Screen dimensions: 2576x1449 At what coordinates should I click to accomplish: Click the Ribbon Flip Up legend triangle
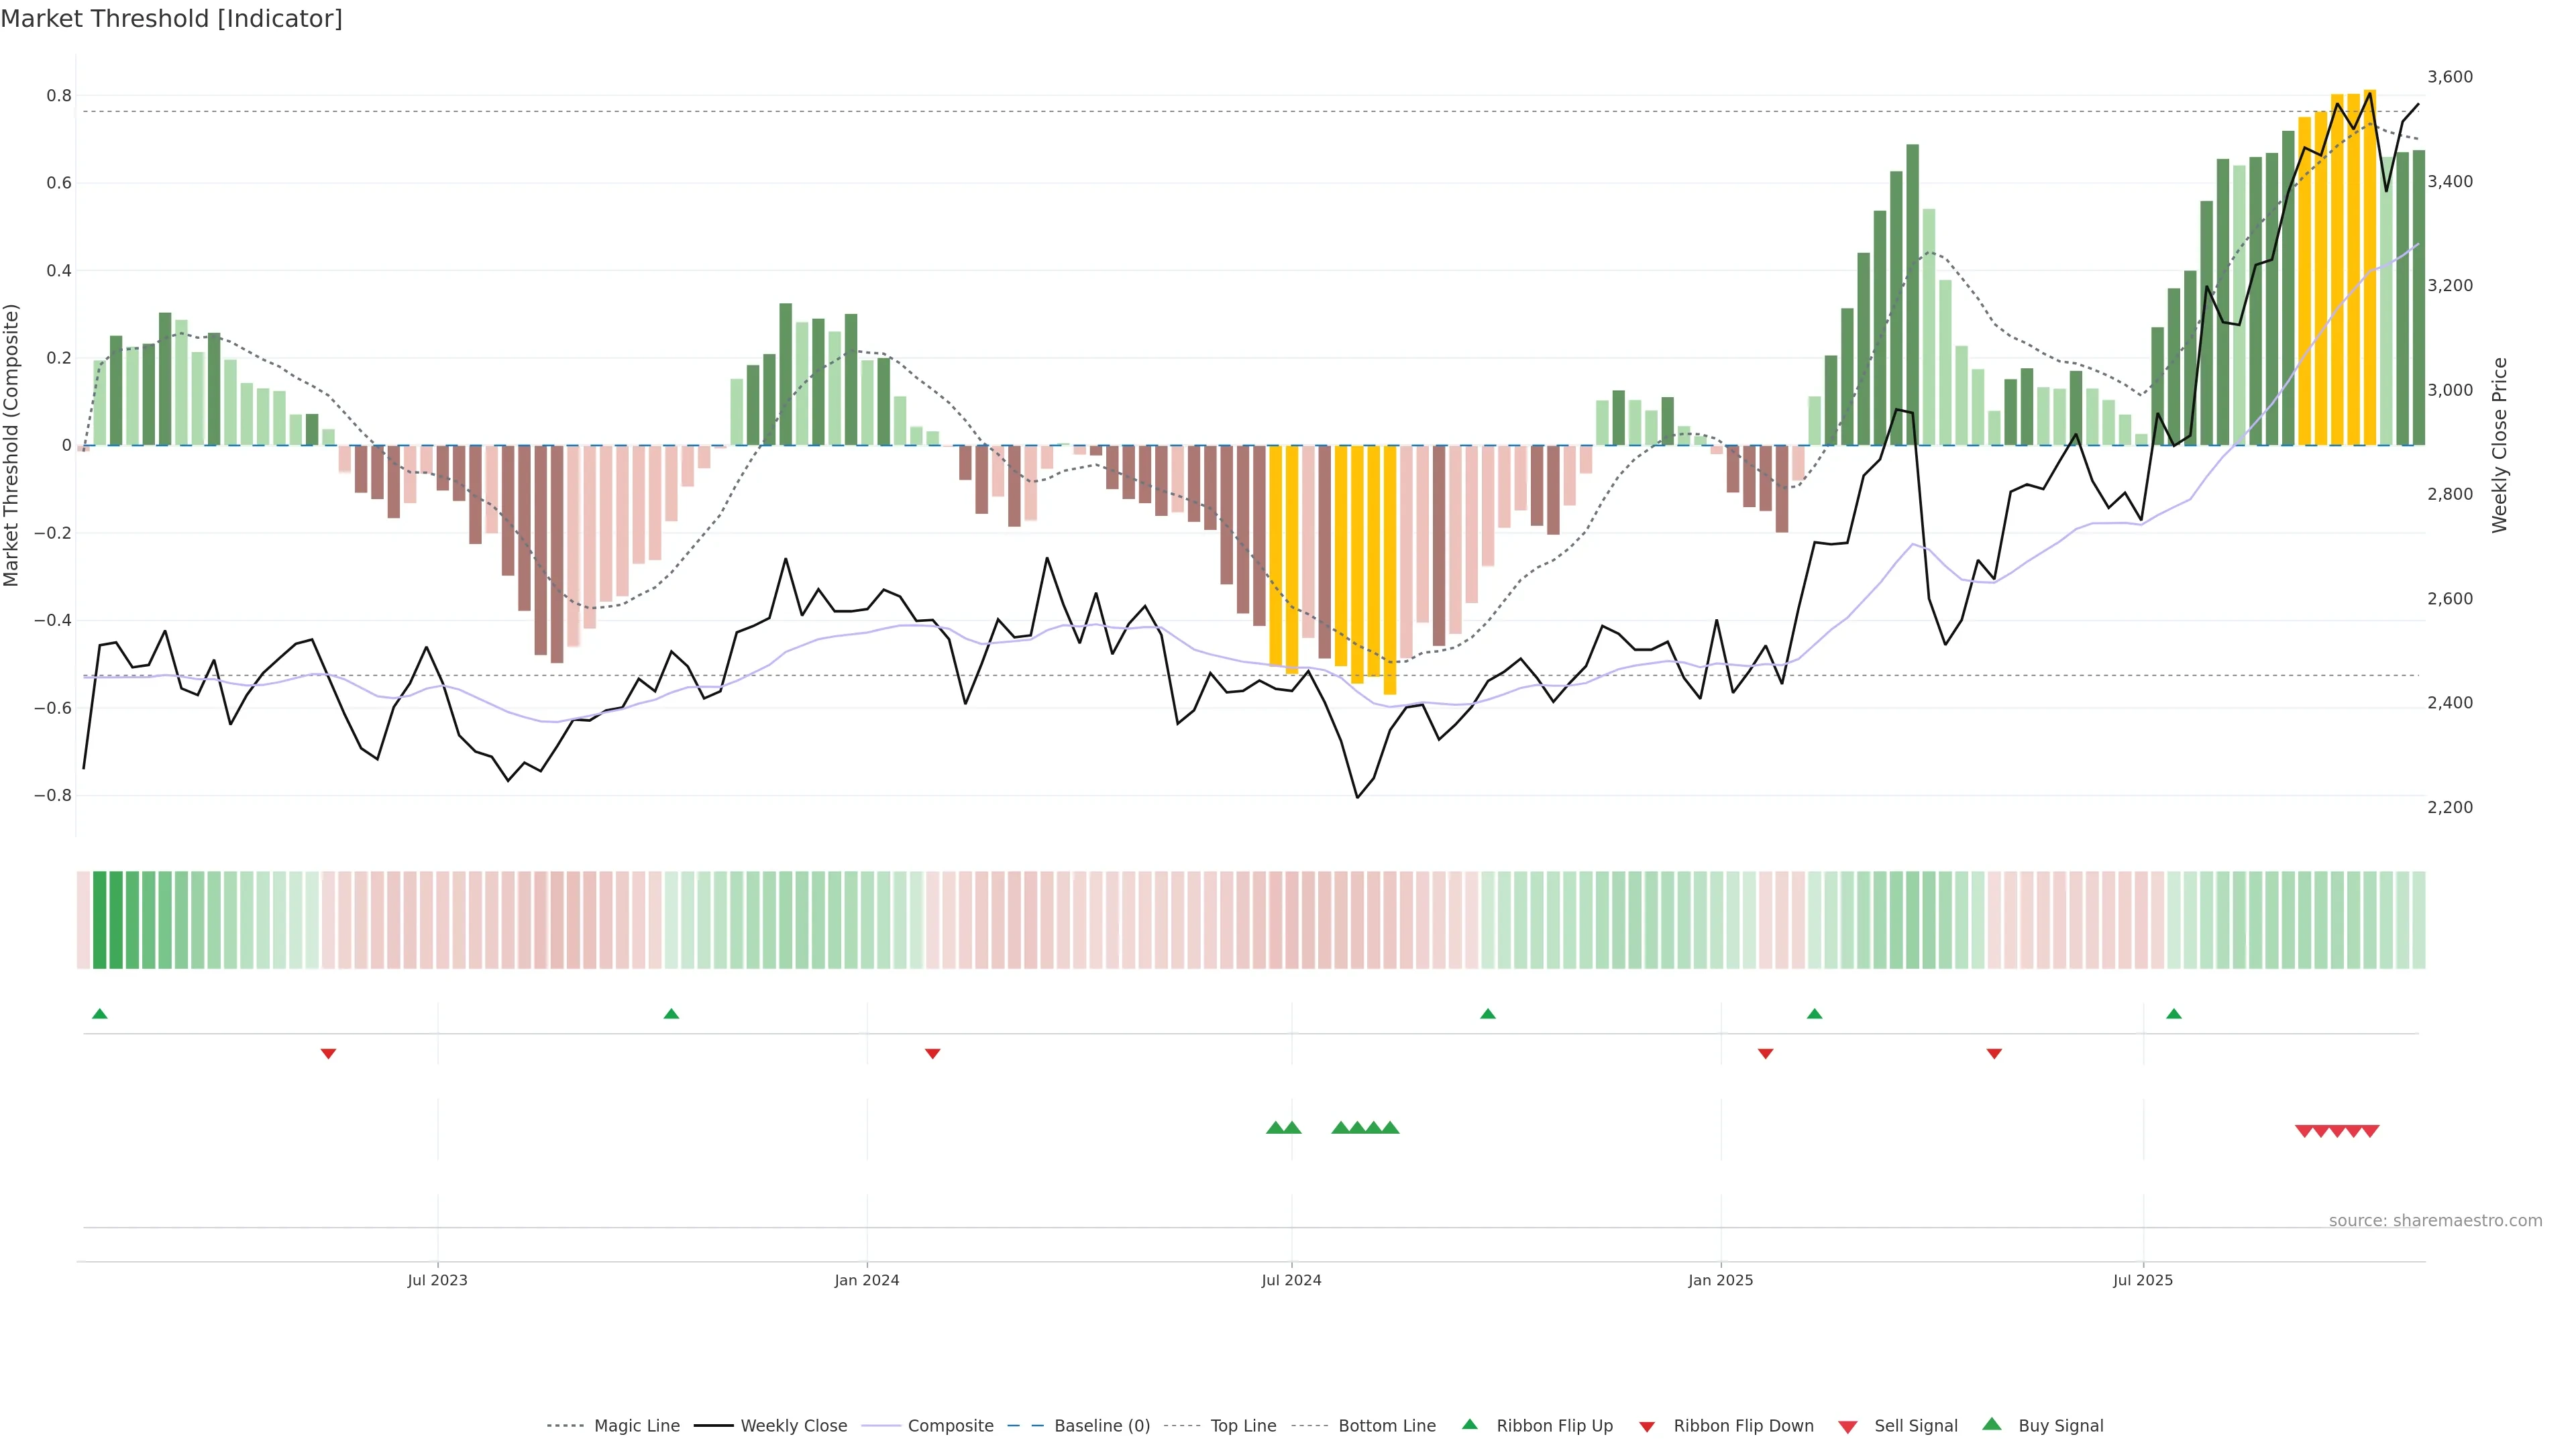click(1469, 1424)
